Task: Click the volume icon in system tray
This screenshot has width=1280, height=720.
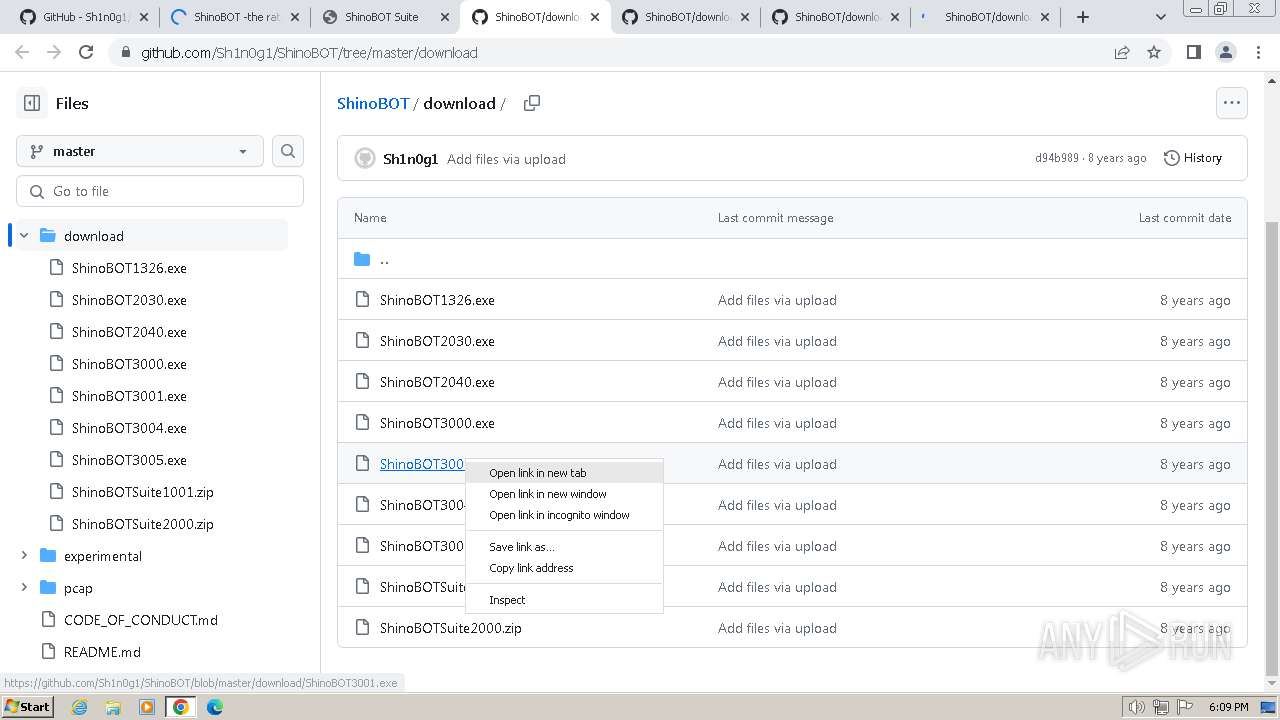Action: tap(1136, 707)
